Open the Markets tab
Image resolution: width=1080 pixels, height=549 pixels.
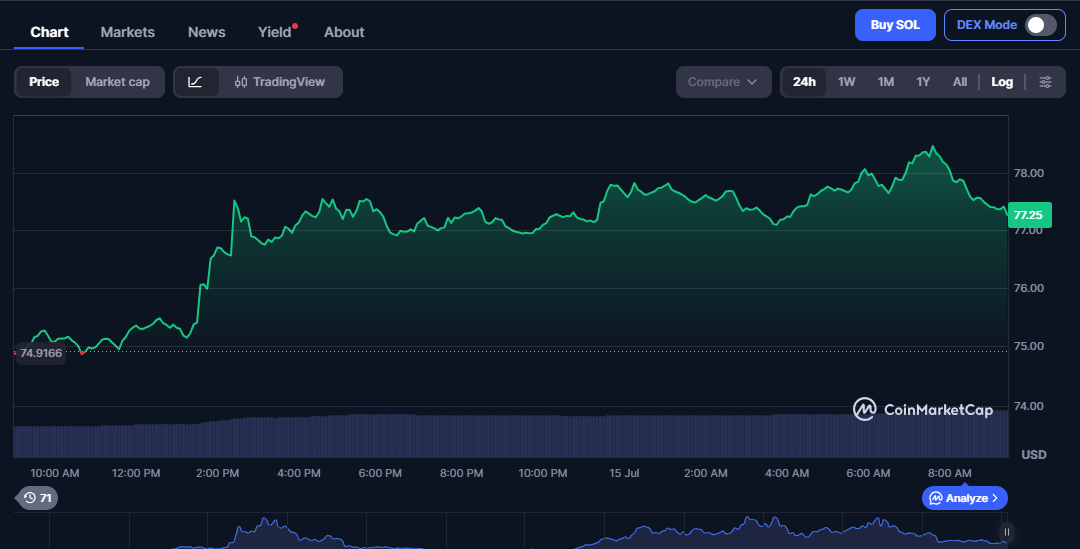click(x=127, y=32)
